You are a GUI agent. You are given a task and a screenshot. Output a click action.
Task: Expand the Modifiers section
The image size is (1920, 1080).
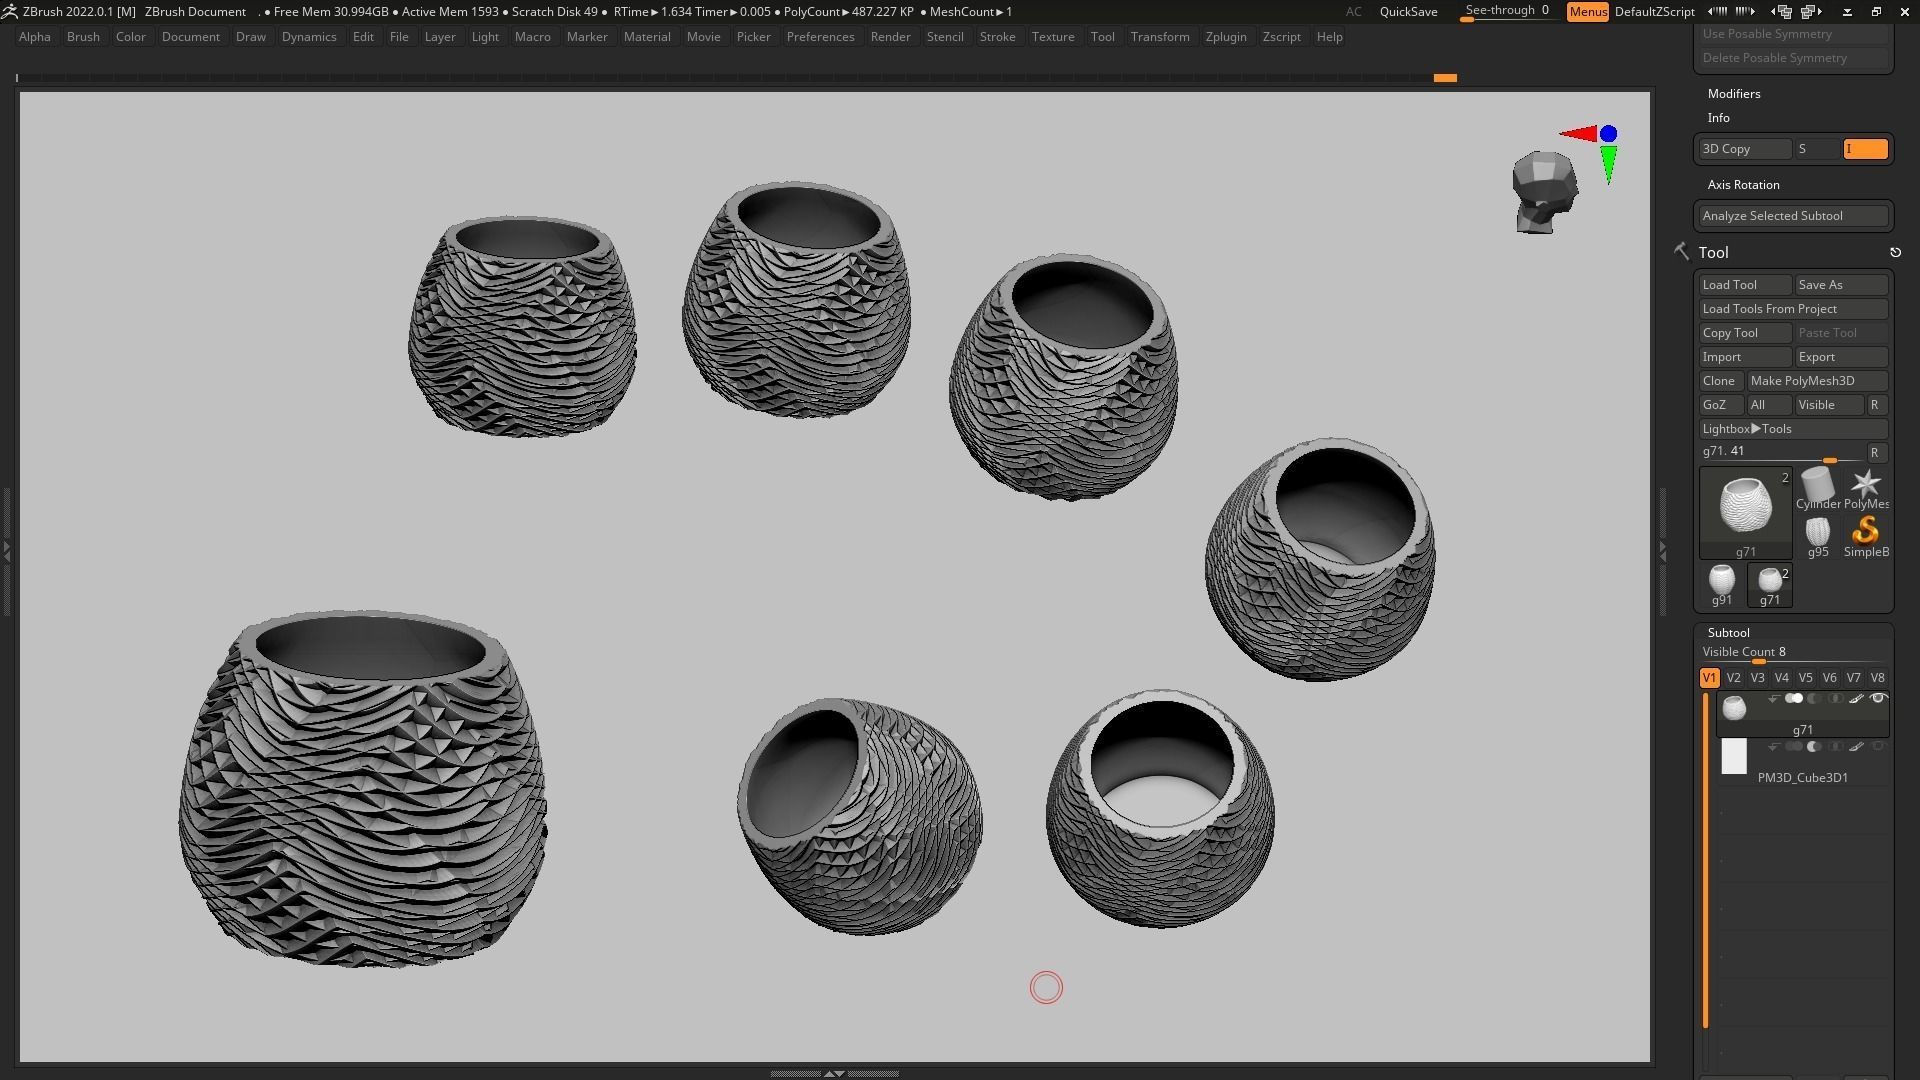coord(1734,94)
